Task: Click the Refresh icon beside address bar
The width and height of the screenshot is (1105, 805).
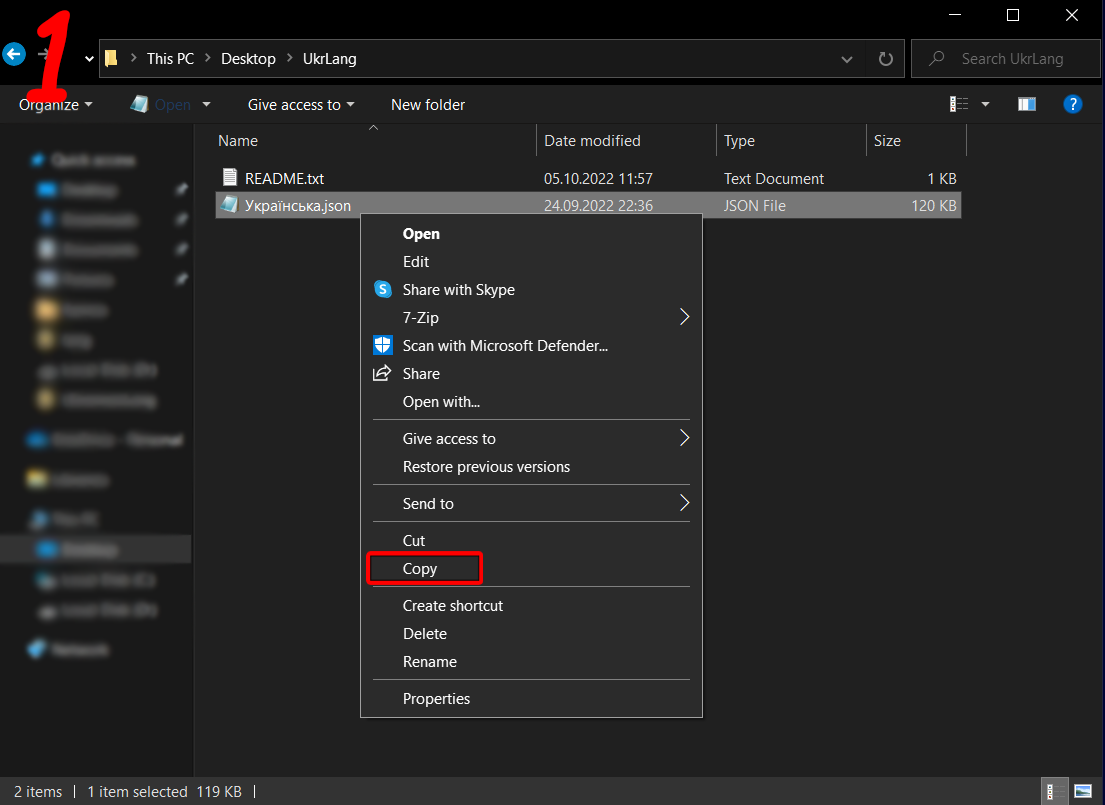Action: [x=885, y=59]
